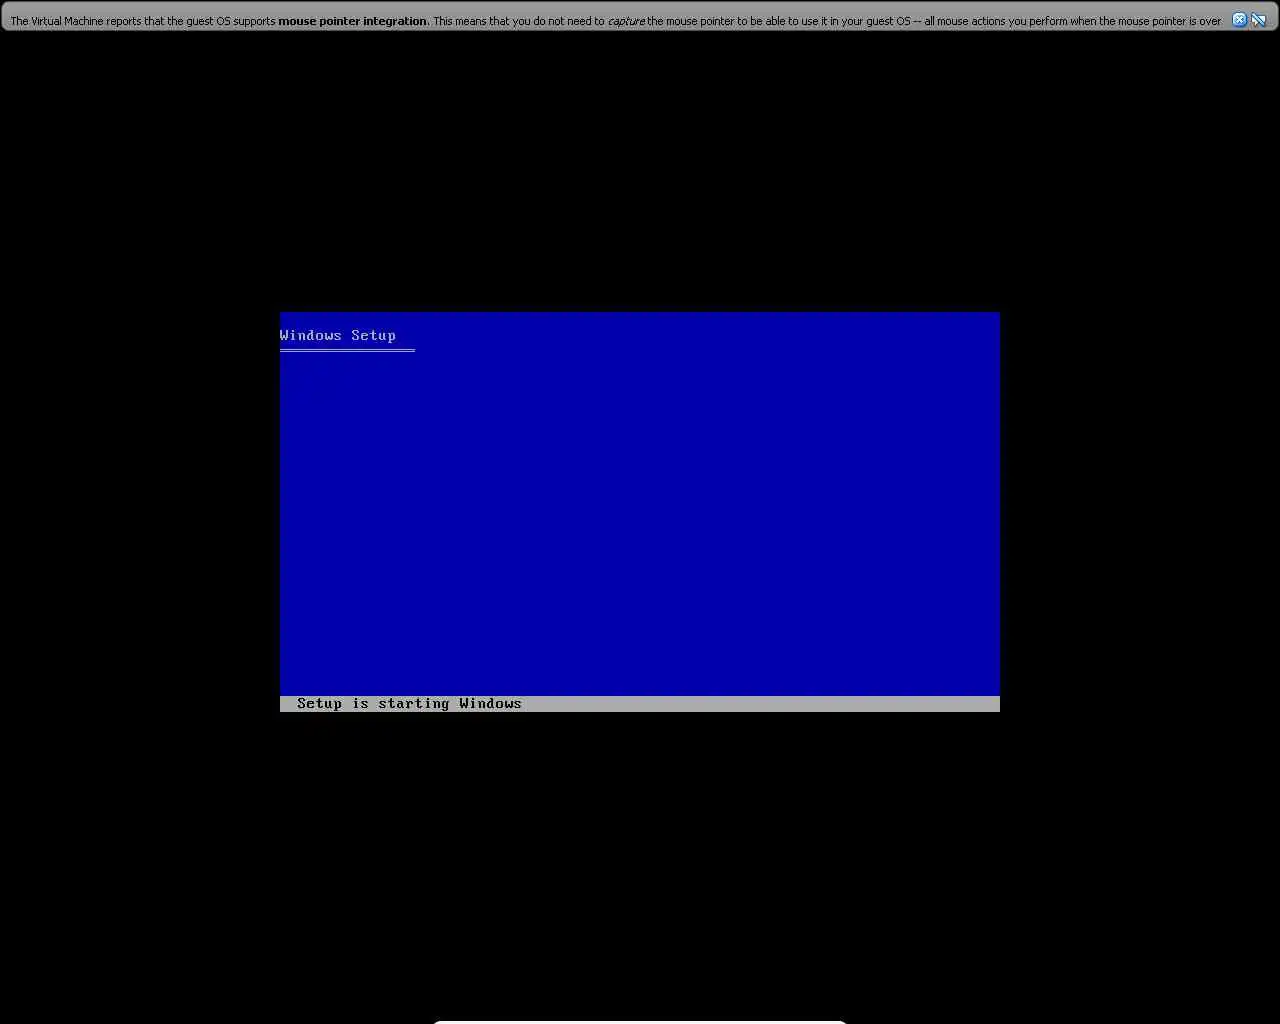Click the italic word "capture" in notification
Screen dimensions: 1280x1024
626,21
